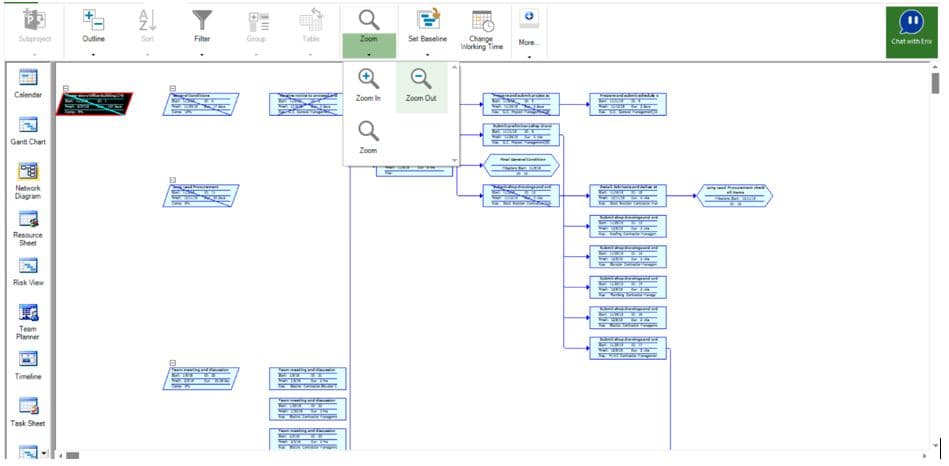The image size is (949, 466).
Task: Click the horizontal scrollbar left arrow
Action: pyautogui.click(x=60, y=455)
